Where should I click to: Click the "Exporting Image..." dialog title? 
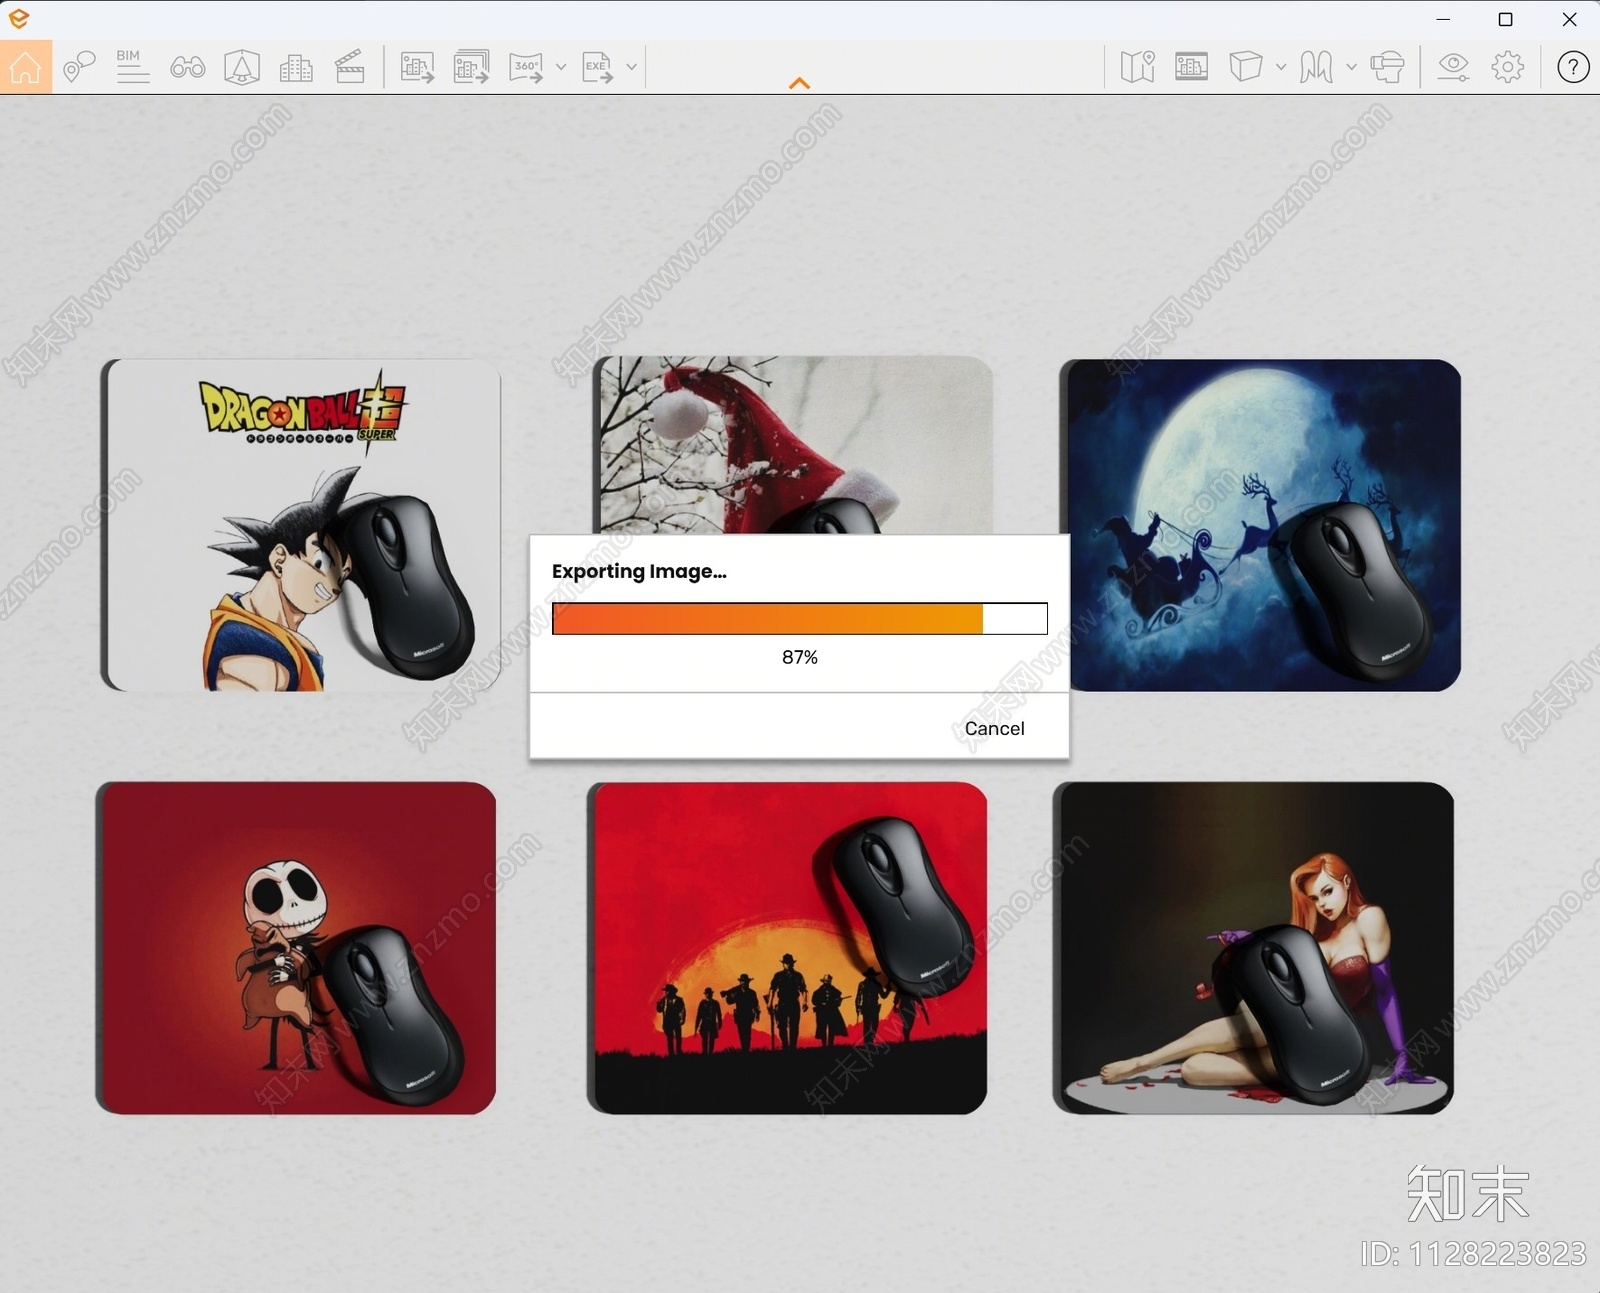click(x=639, y=571)
